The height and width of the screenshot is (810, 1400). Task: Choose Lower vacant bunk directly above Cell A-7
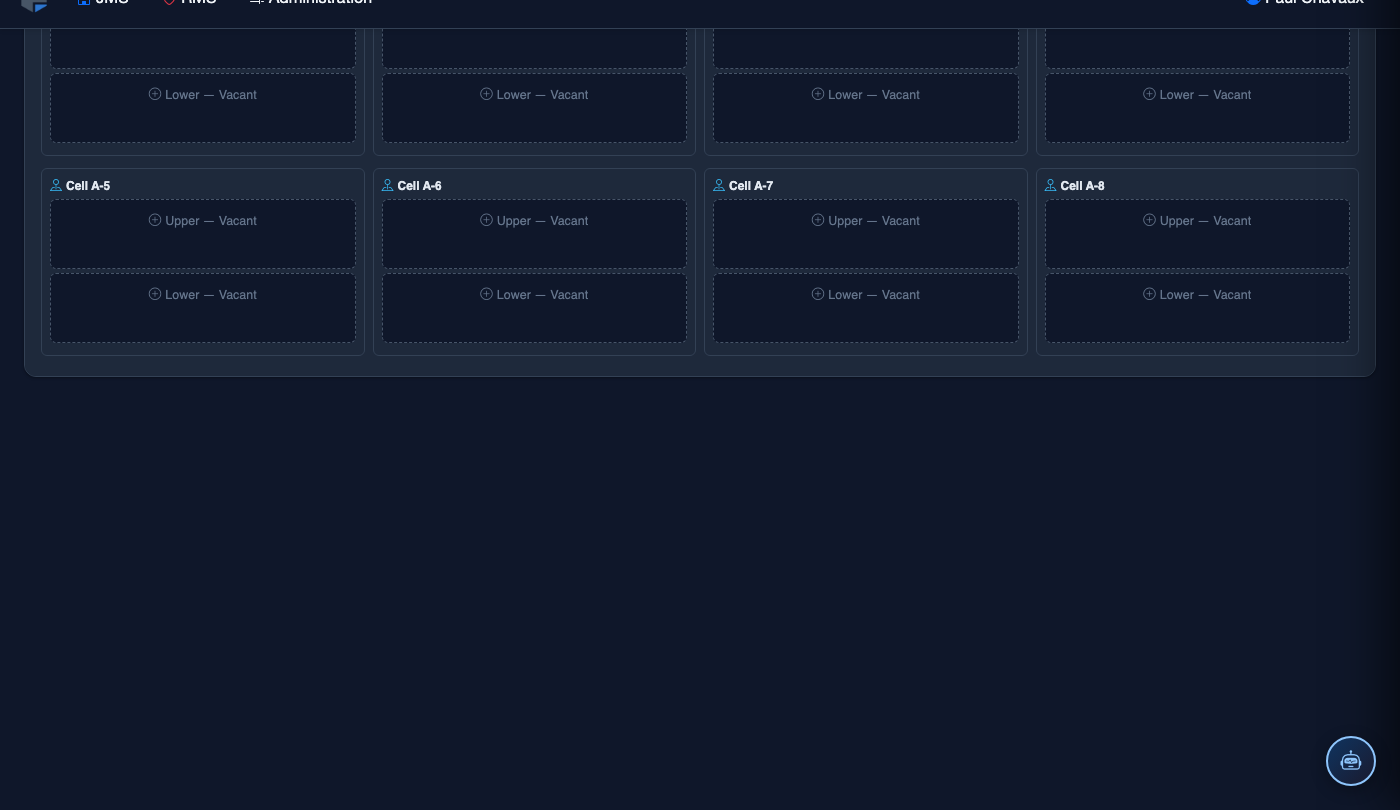click(x=866, y=108)
